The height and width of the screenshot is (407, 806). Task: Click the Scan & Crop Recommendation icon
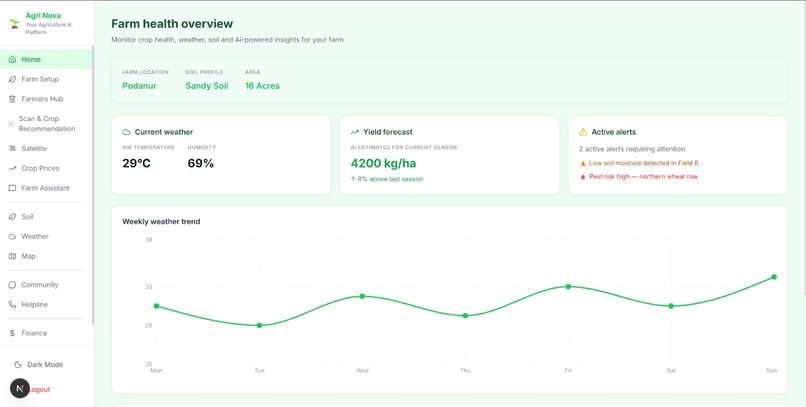pos(11,123)
